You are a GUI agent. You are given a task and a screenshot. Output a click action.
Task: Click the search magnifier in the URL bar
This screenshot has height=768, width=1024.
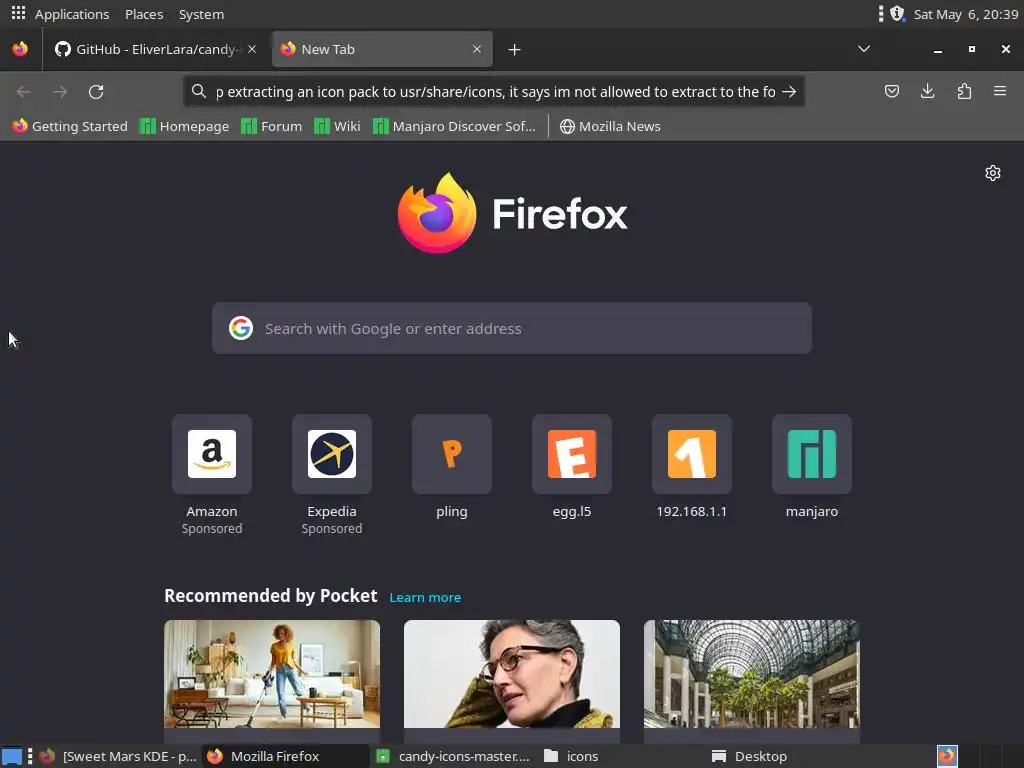click(199, 91)
